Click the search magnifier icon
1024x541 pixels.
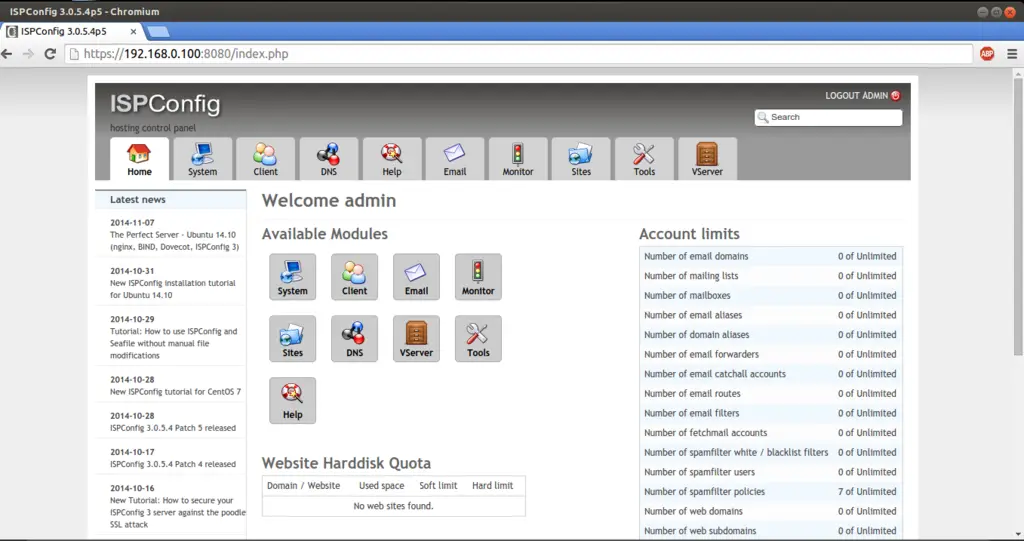coord(763,118)
